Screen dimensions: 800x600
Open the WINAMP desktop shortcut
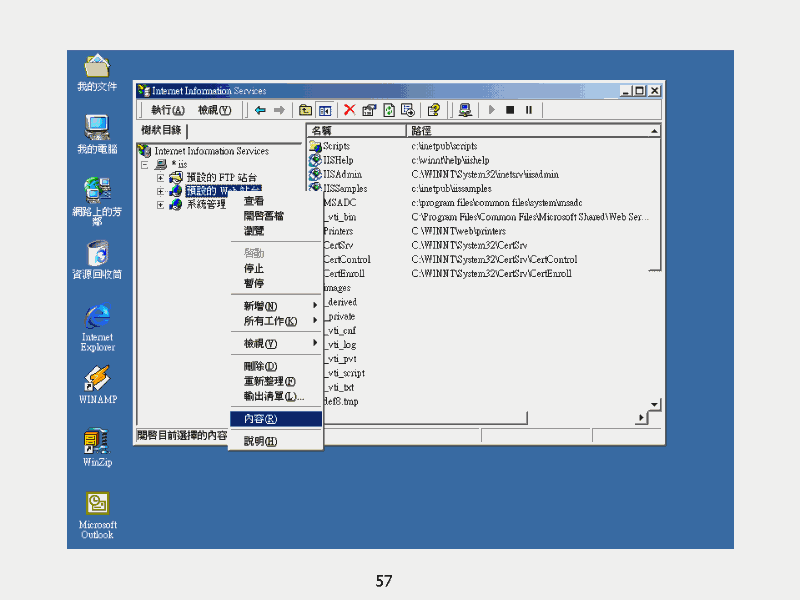click(x=97, y=379)
